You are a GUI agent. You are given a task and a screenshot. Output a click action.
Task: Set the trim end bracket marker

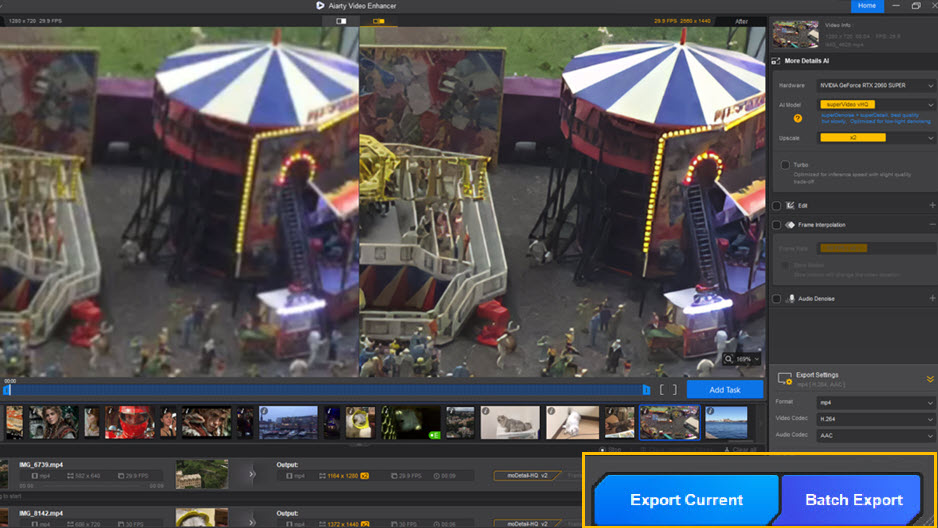point(675,390)
